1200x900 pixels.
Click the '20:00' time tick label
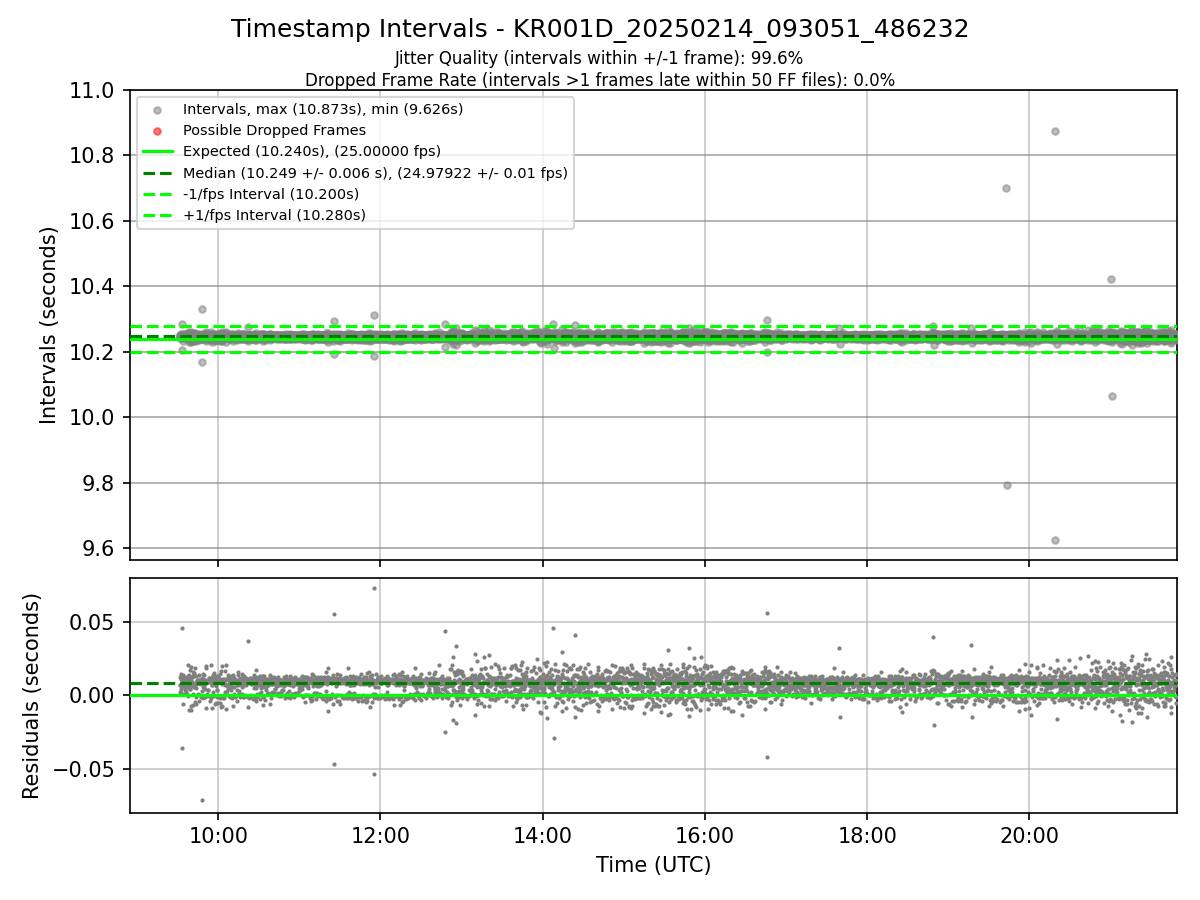click(x=1029, y=836)
